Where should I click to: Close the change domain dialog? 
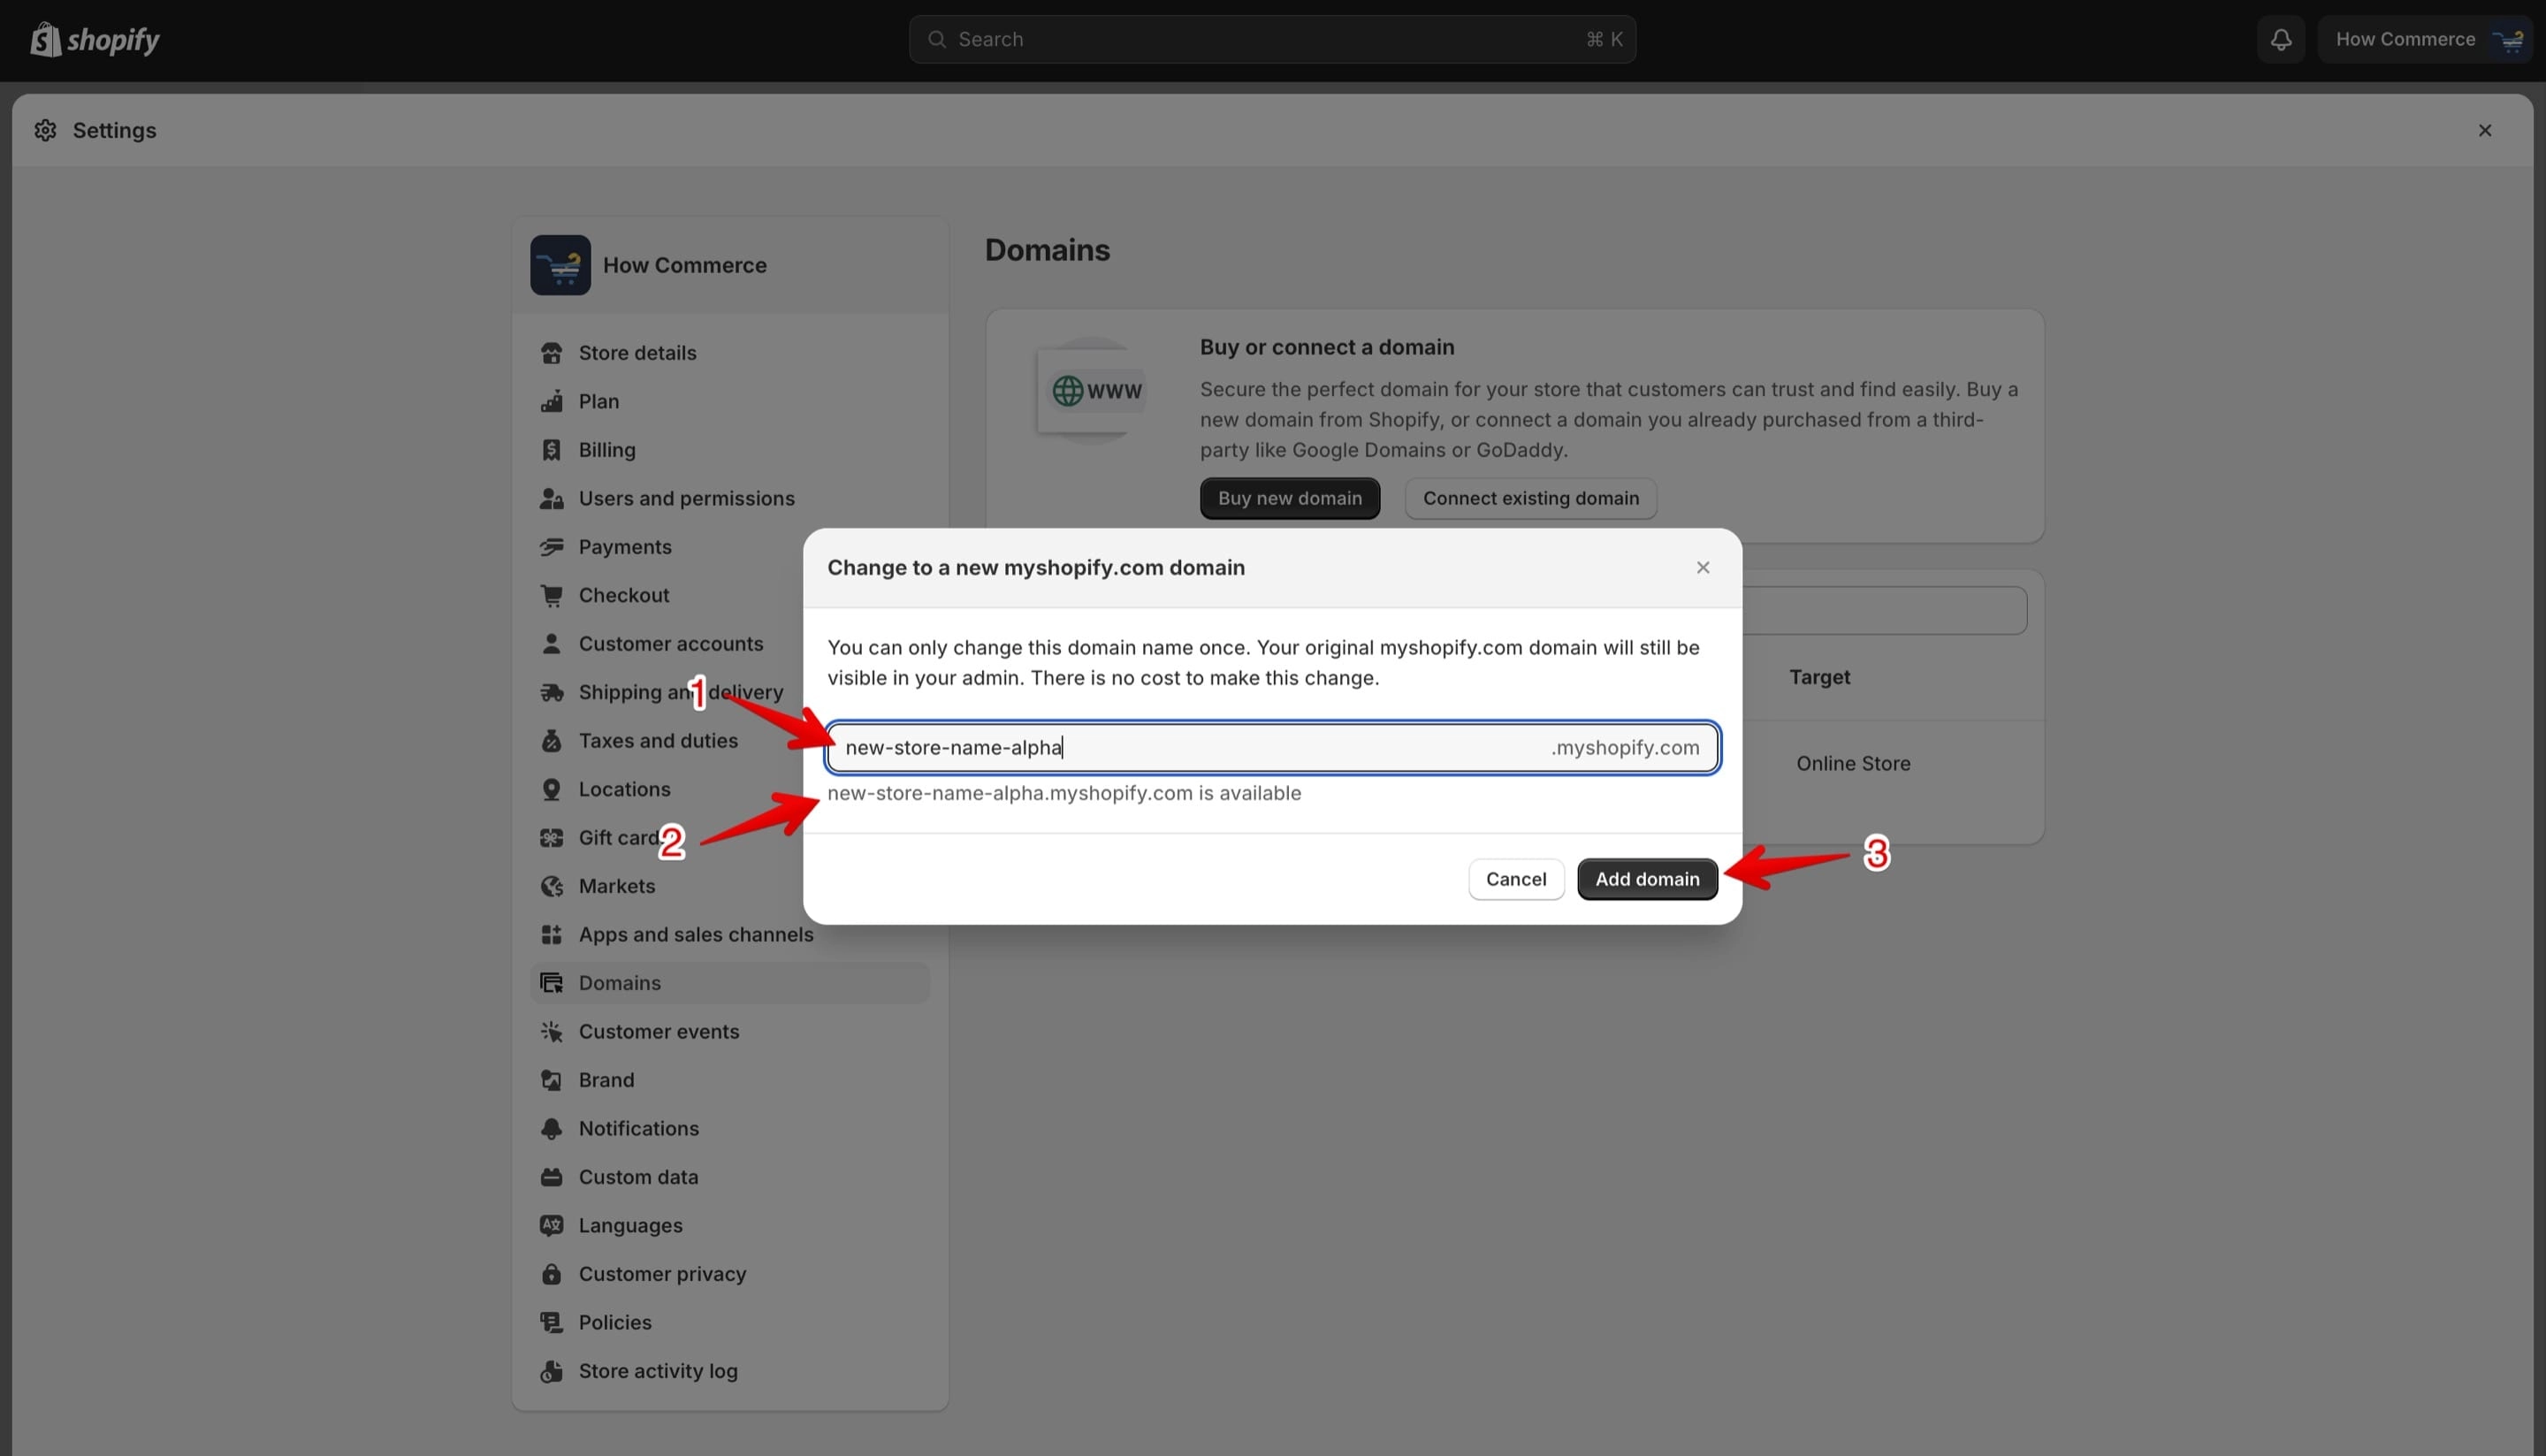tap(1703, 568)
